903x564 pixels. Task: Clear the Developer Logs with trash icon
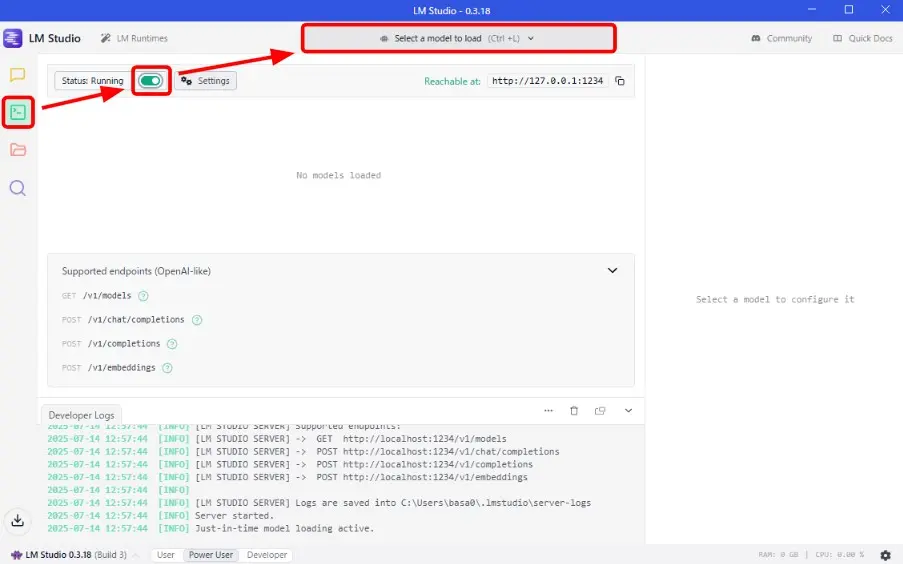click(574, 411)
